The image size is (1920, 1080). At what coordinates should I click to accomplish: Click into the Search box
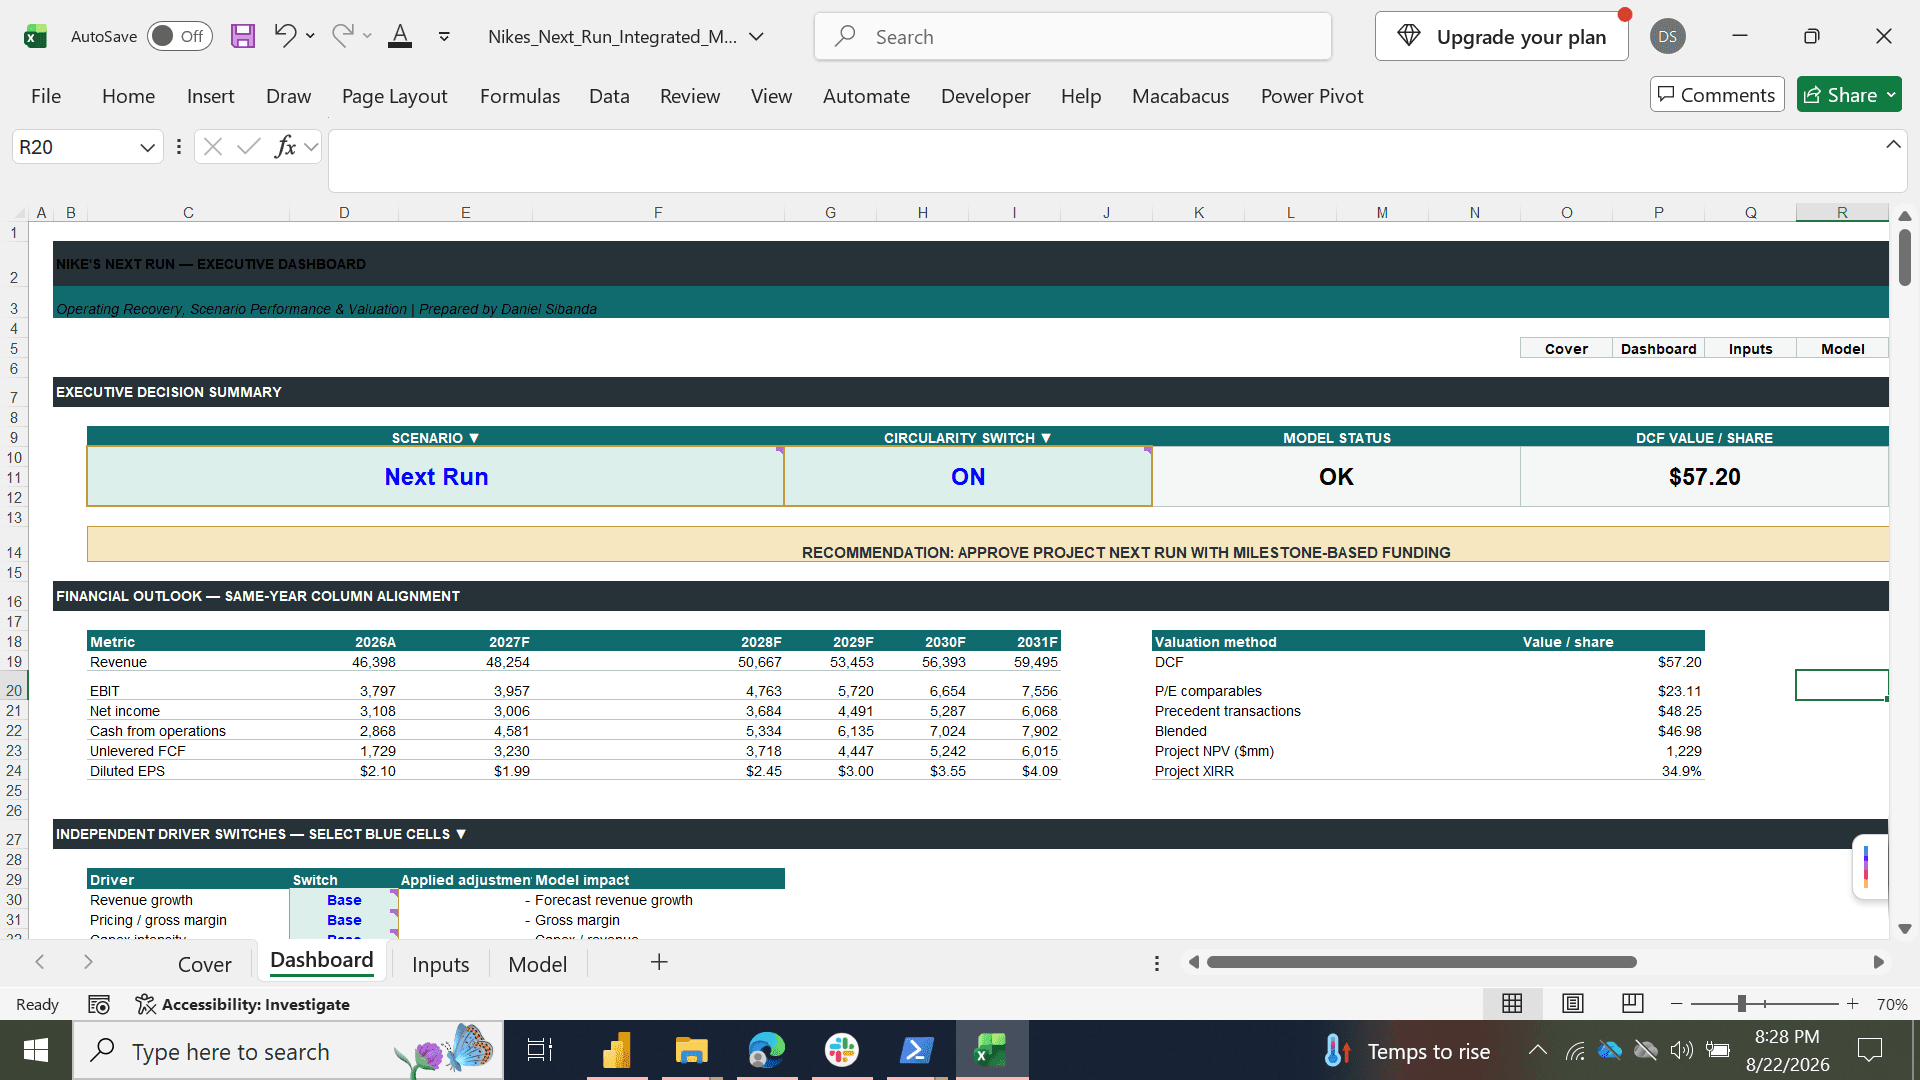coord(1073,37)
